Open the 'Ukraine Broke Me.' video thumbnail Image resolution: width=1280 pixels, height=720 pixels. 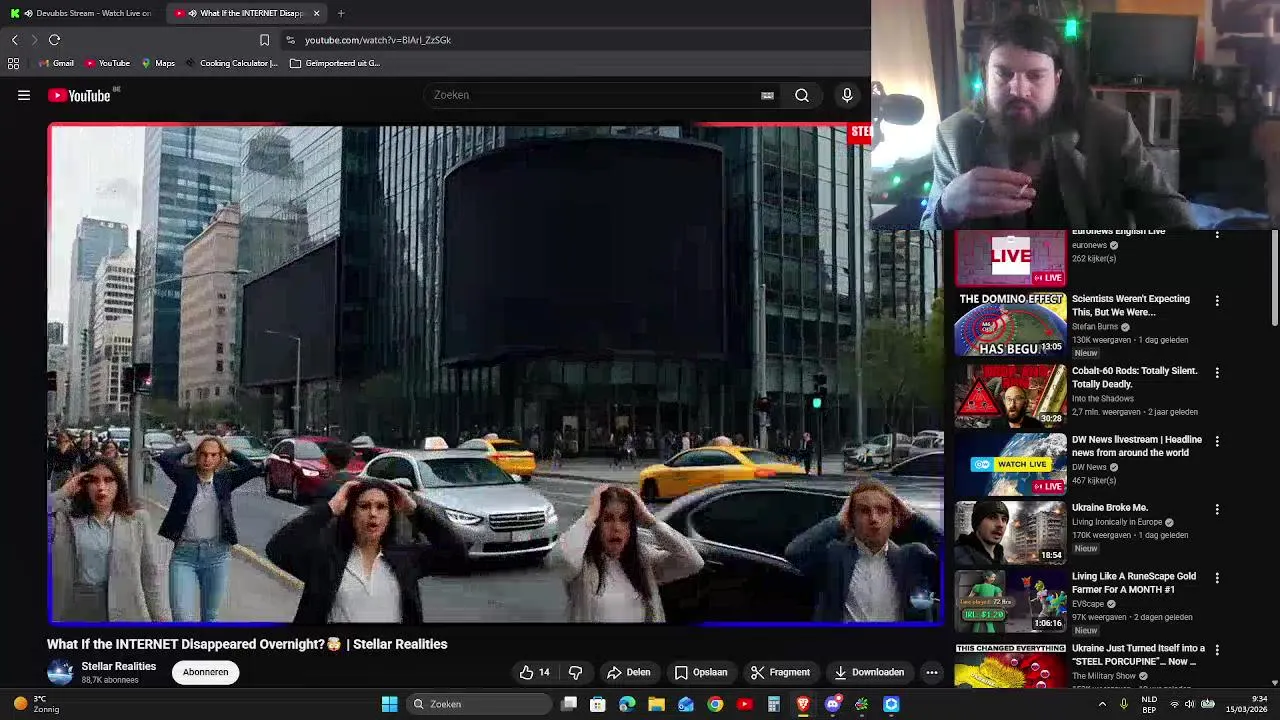(1010, 533)
